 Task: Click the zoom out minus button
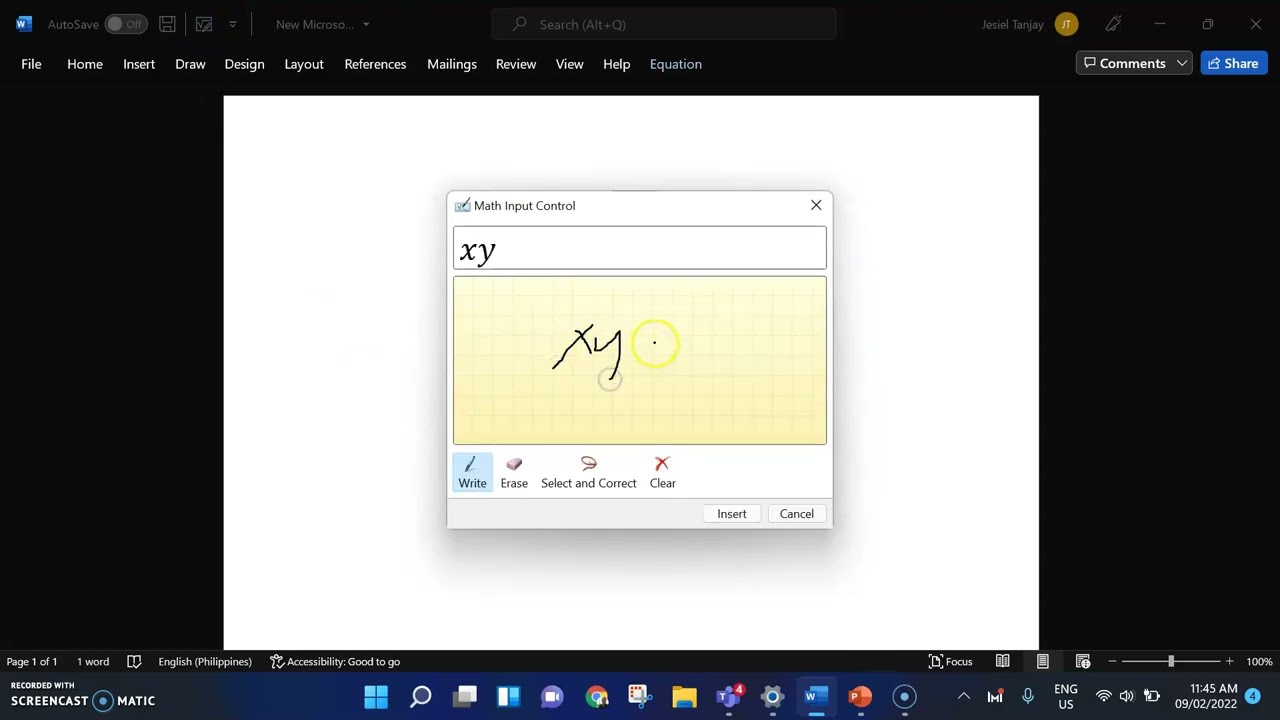[x=1112, y=662]
